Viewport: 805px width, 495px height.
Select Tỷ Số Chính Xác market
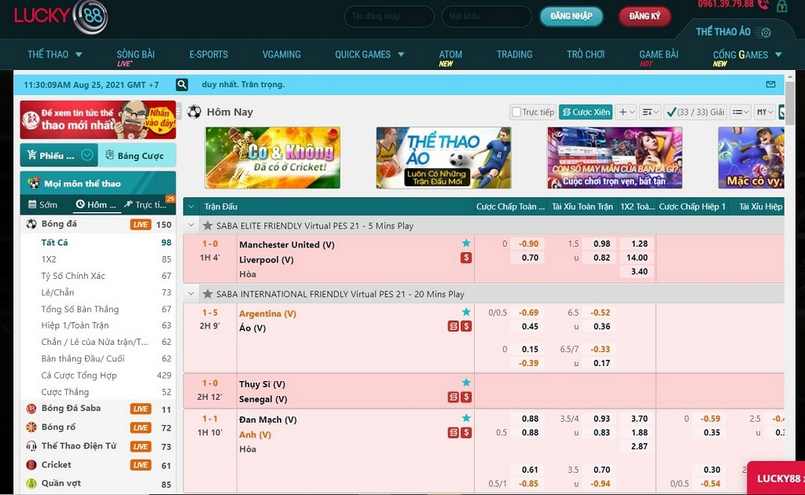click(x=73, y=276)
